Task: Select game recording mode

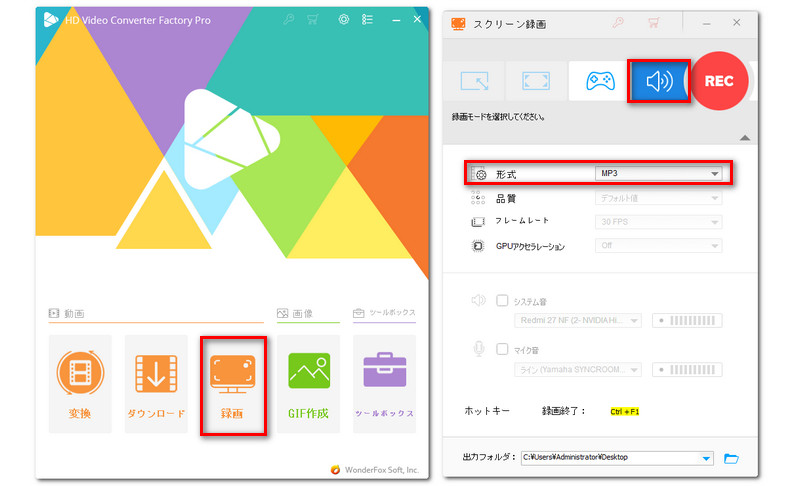Action: click(x=600, y=81)
